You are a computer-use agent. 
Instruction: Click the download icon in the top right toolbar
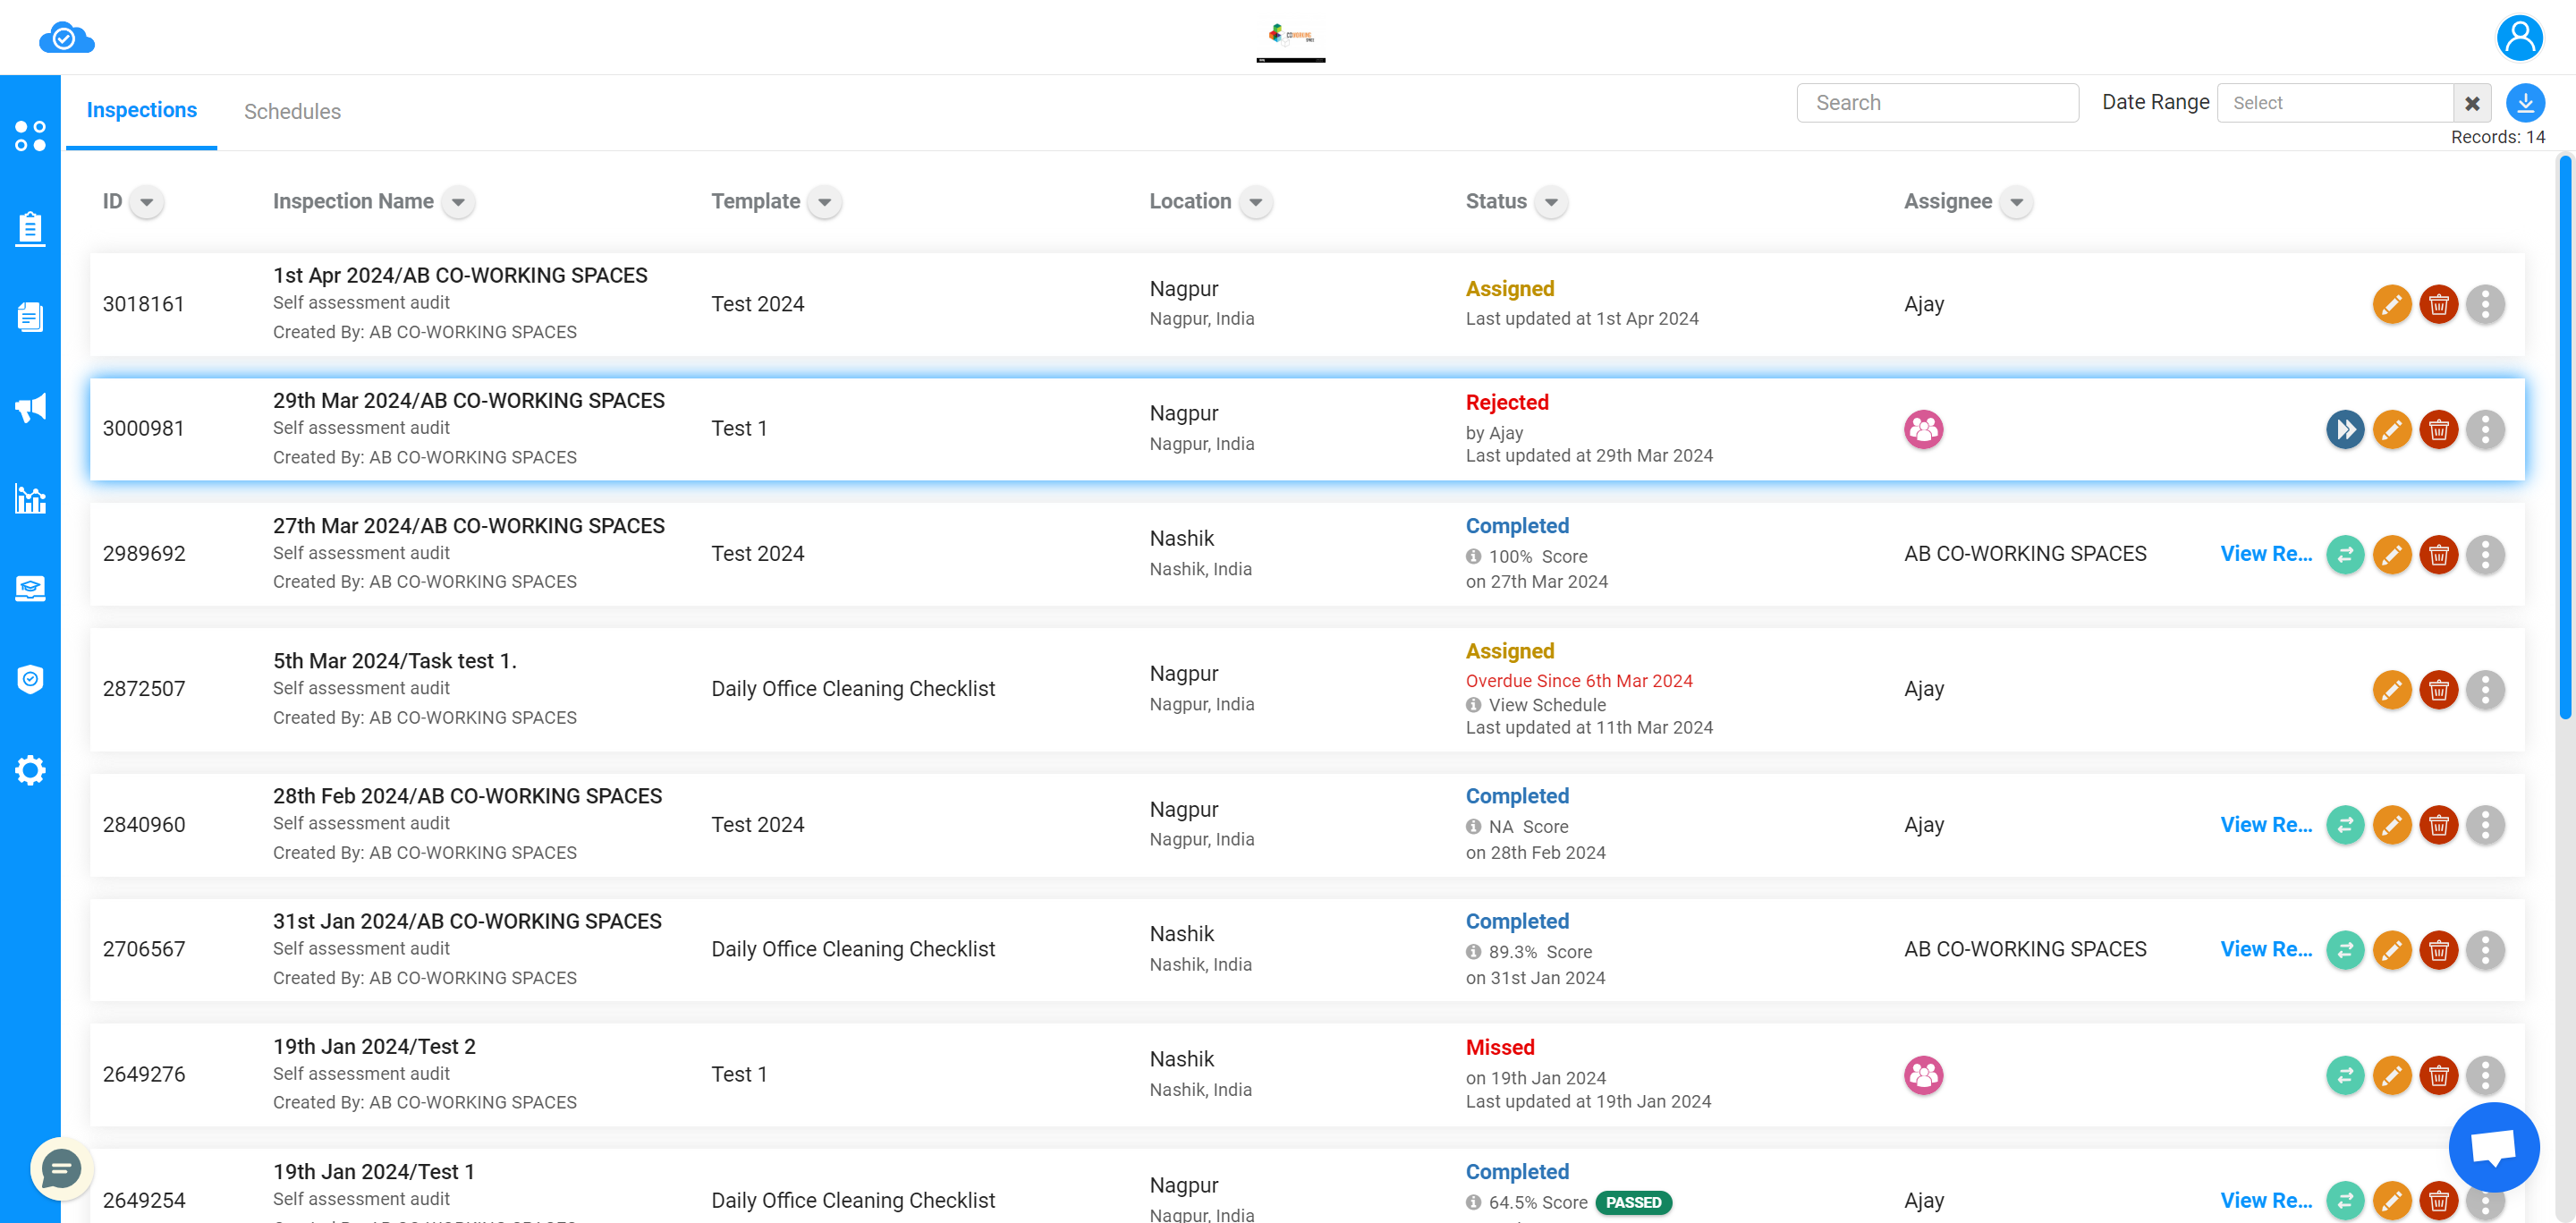[2525, 104]
